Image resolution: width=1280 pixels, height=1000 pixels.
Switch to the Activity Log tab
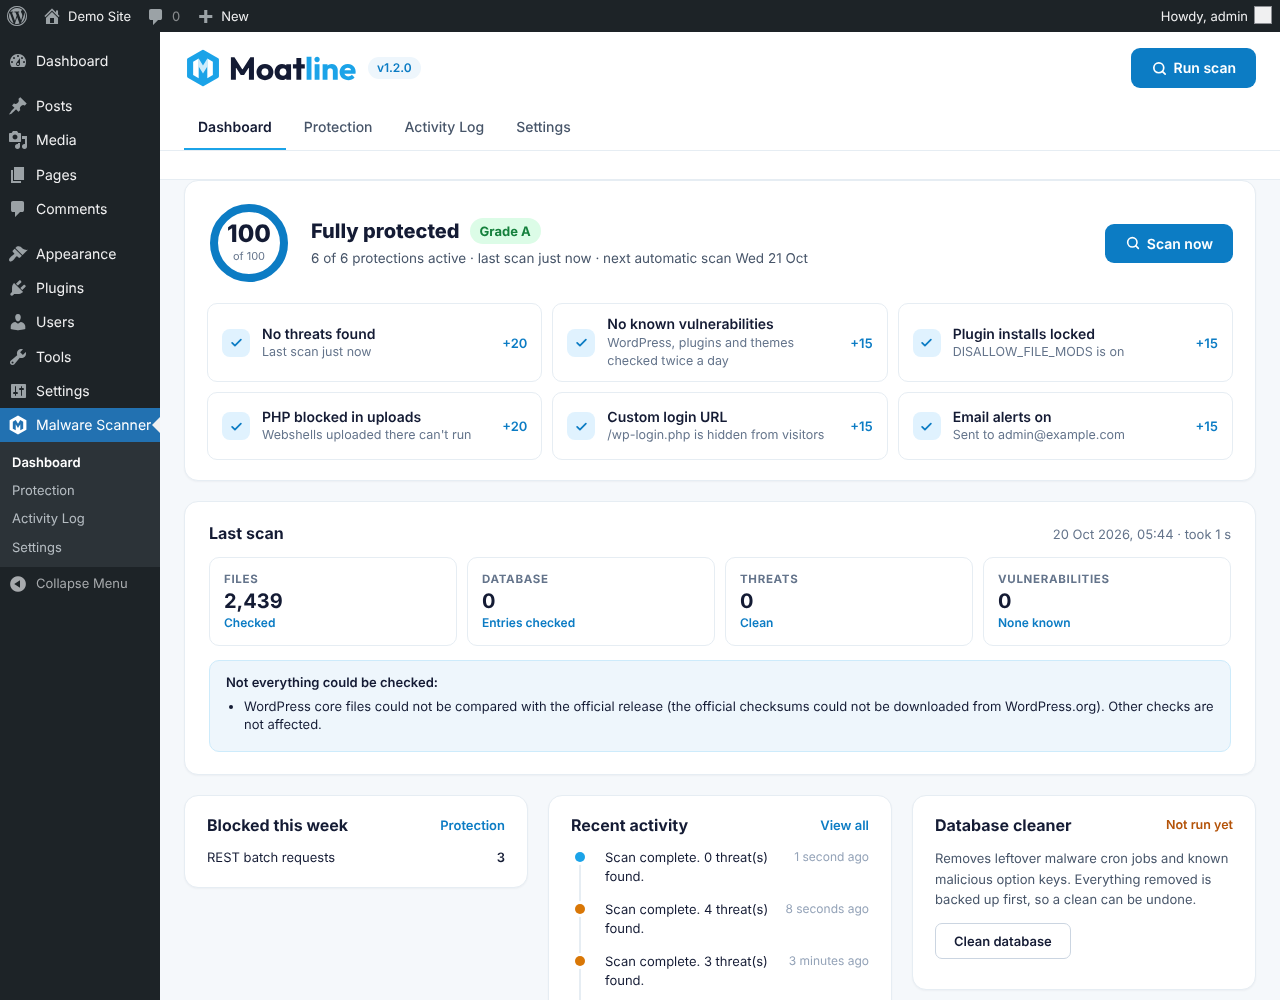point(444,127)
